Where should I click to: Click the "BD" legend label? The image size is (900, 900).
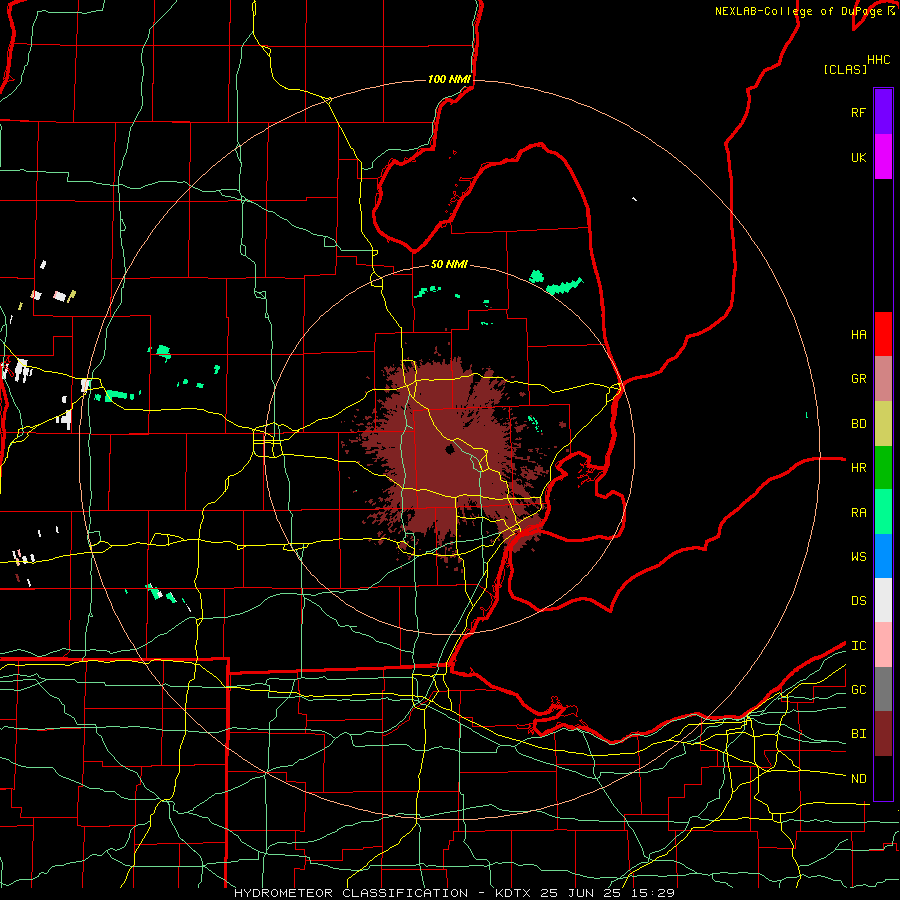(x=858, y=424)
